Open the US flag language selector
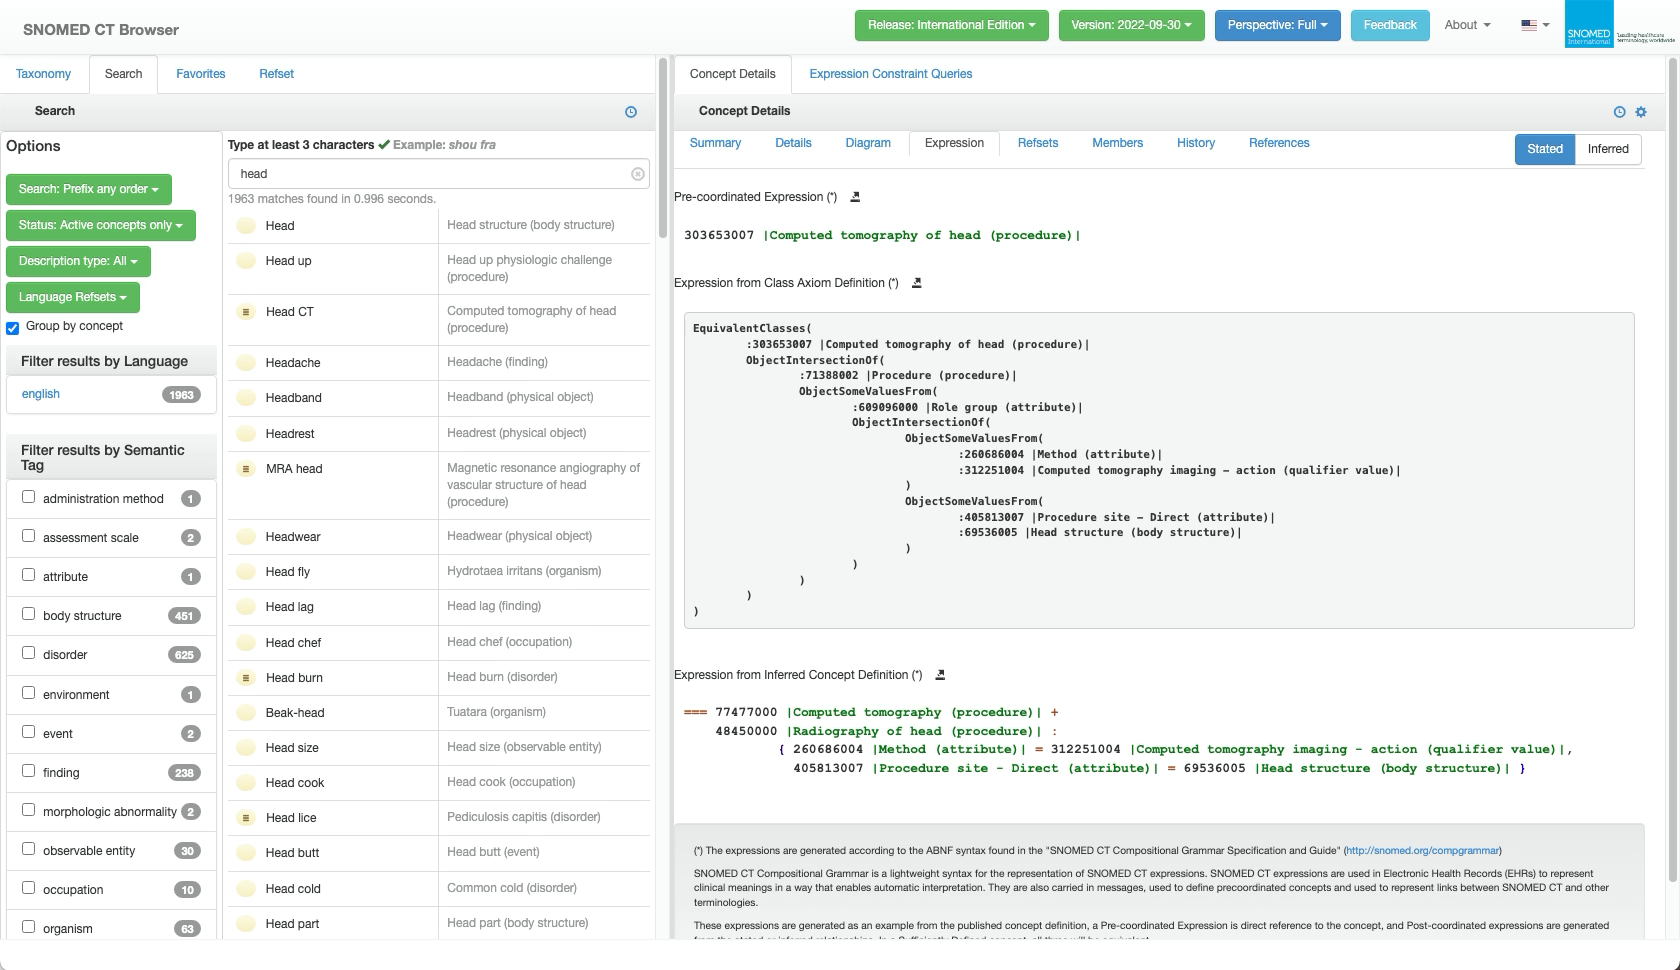1680x970 pixels. pyautogui.click(x=1535, y=25)
